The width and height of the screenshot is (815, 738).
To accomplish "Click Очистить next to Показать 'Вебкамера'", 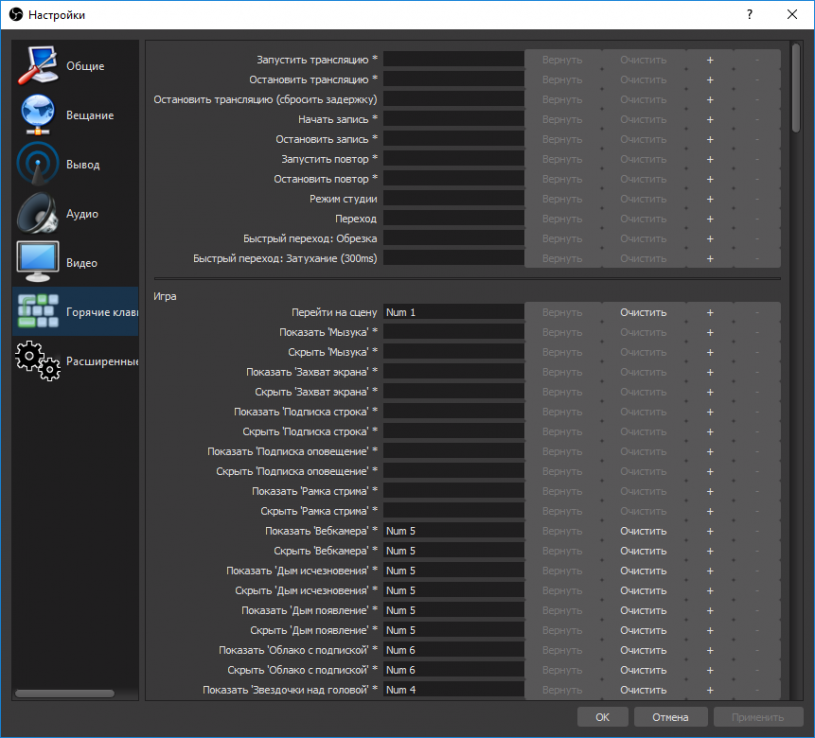I will coord(643,531).
